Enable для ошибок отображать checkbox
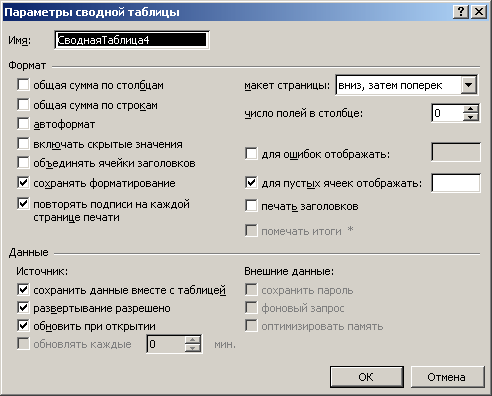 (x=251, y=154)
